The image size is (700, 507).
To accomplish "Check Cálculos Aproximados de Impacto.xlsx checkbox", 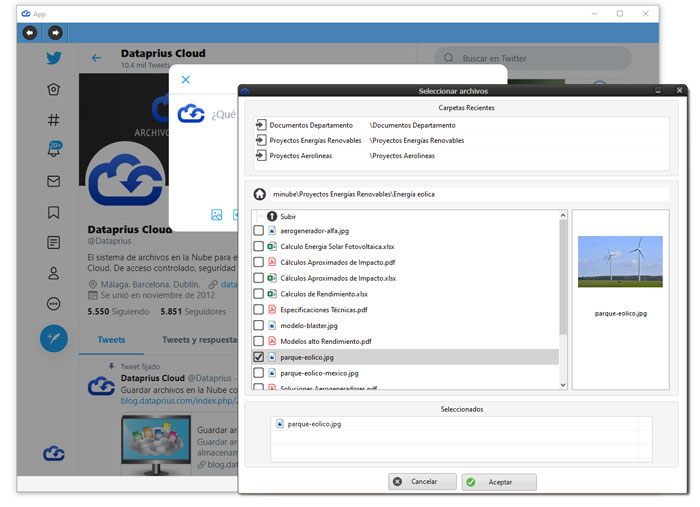I will tap(258, 278).
